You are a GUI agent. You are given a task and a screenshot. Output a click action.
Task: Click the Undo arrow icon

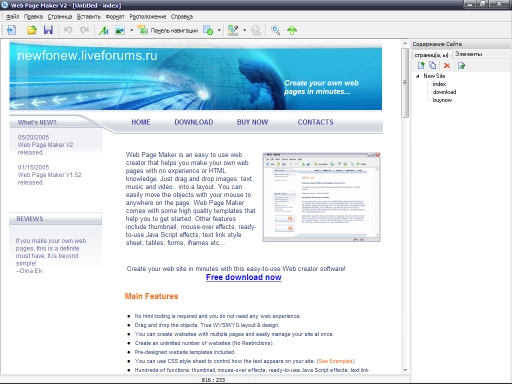point(68,30)
